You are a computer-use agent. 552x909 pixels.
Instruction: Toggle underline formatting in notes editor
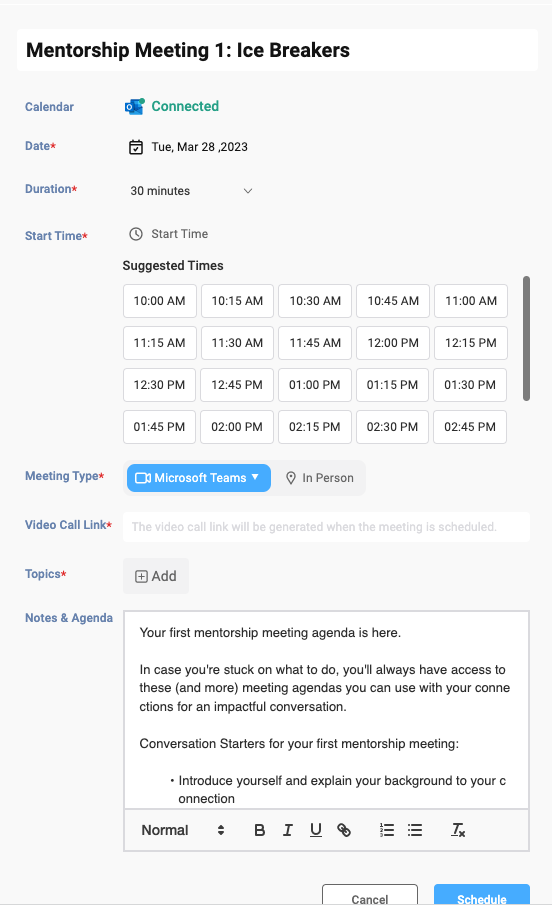coord(315,830)
